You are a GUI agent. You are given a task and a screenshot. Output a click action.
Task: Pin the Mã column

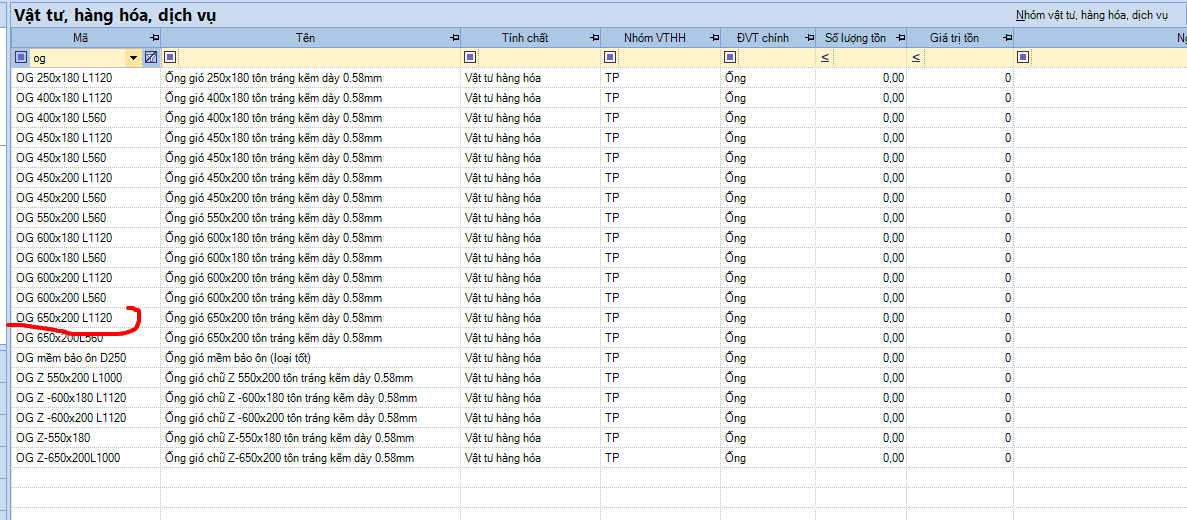[154, 38]
